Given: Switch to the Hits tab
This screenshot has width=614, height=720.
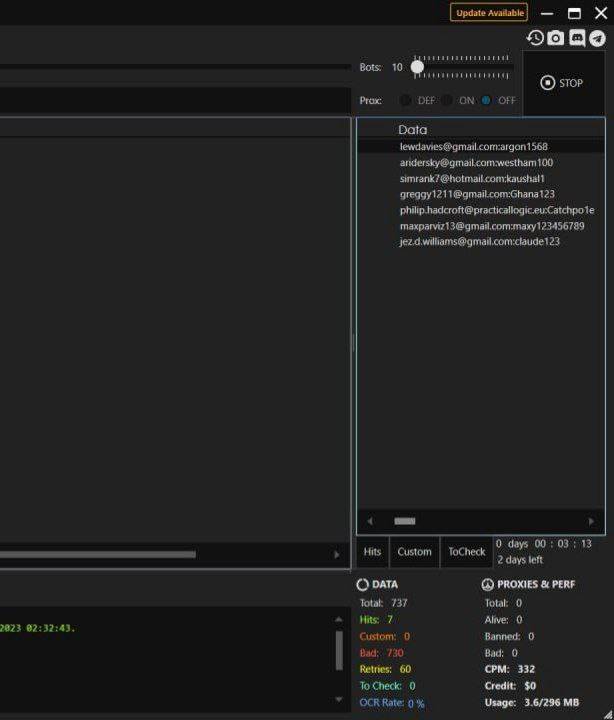Looking at the screenshot, I should [372, 551].
